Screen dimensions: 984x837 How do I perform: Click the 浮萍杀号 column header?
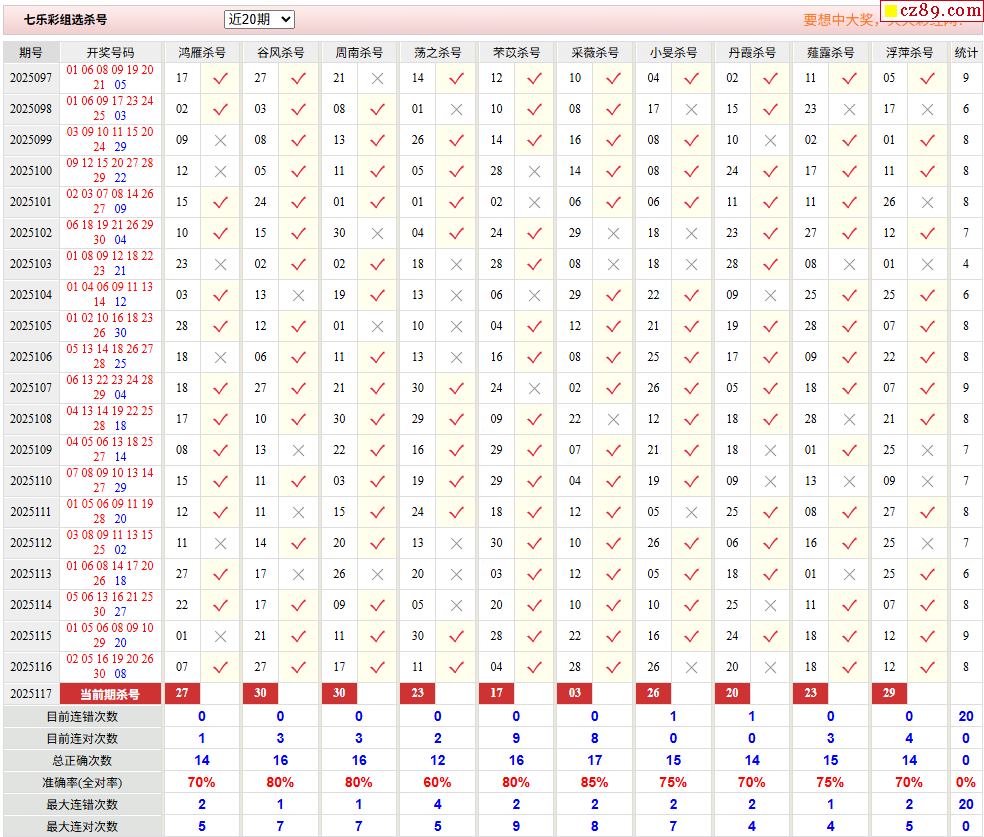908,52
